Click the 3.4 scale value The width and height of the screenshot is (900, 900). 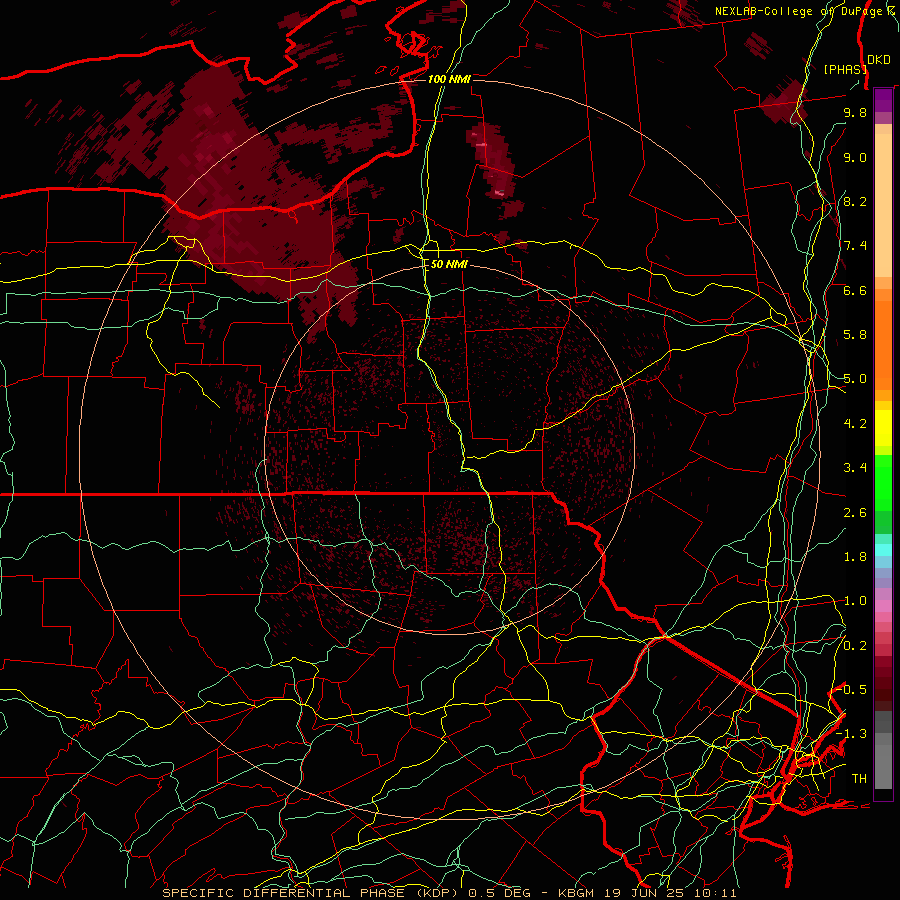pyautogui.click(x=855, y=468)
